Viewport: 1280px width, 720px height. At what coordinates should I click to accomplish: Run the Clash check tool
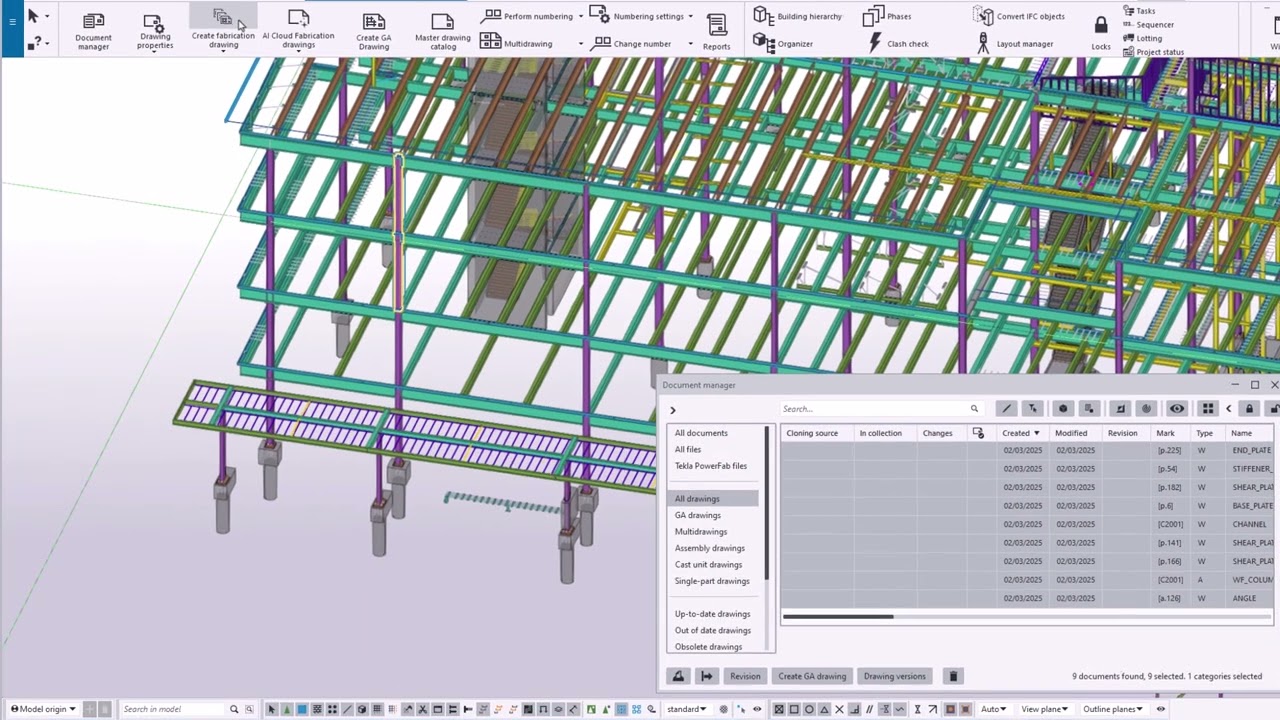click(x=897, y=44)
